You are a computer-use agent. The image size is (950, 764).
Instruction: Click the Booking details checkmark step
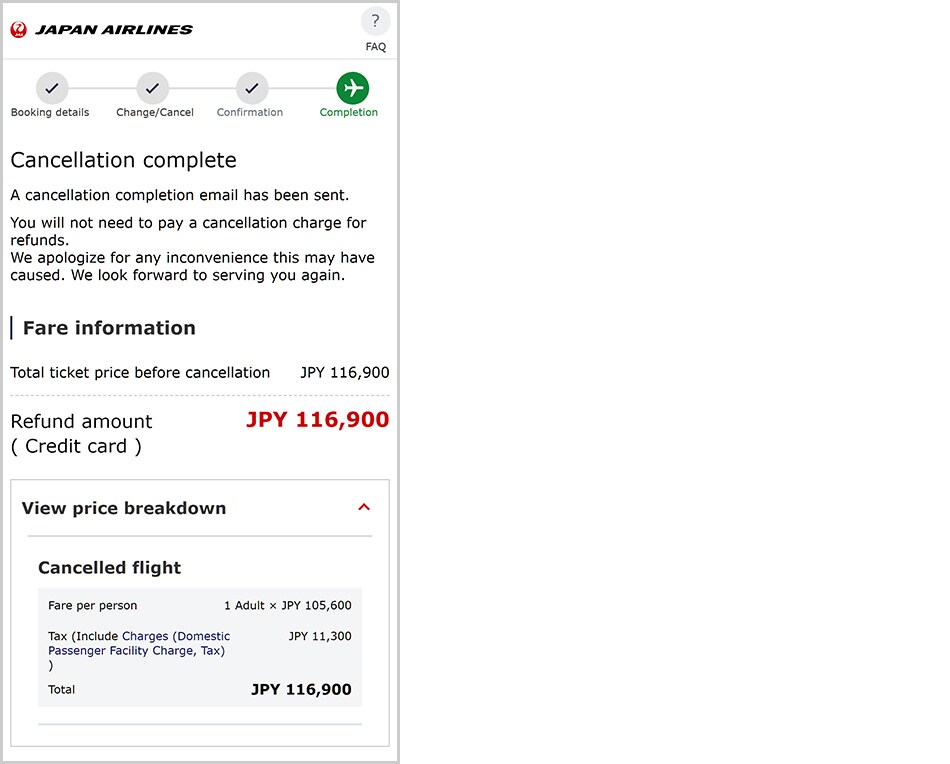coord(51,88)
